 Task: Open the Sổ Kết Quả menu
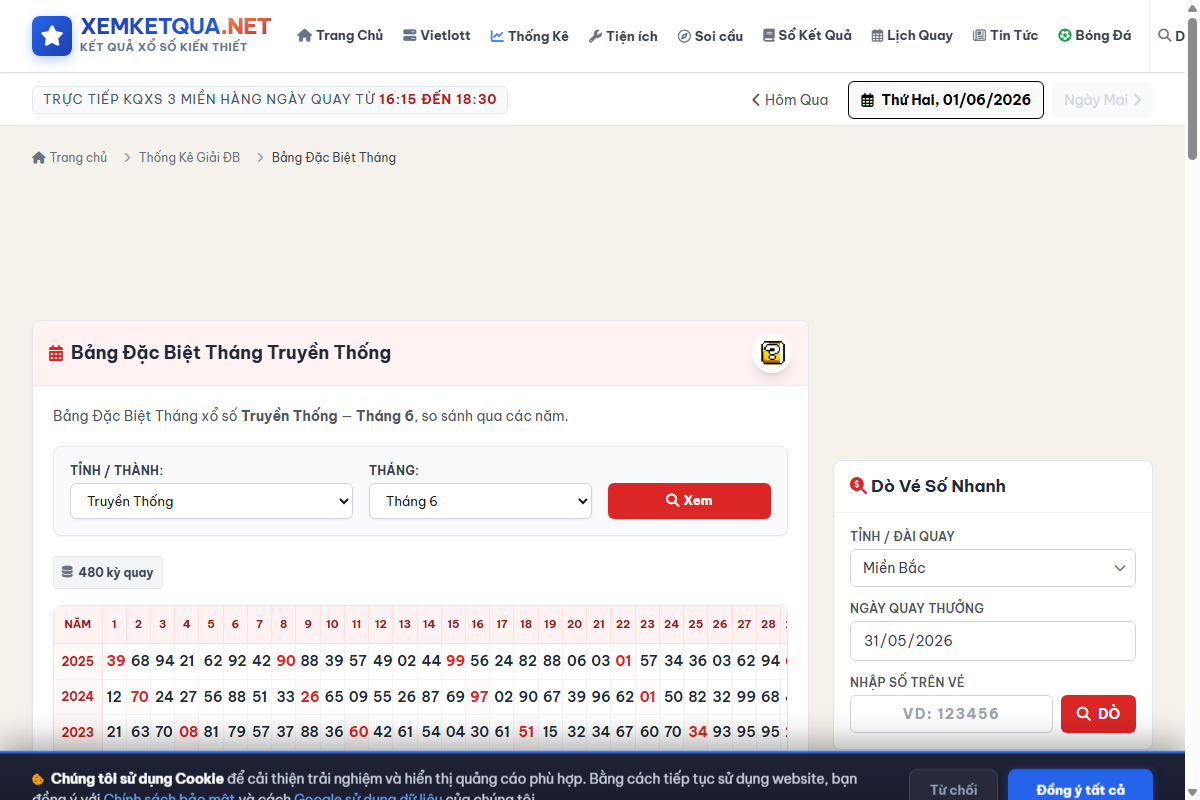pos(807,36)
